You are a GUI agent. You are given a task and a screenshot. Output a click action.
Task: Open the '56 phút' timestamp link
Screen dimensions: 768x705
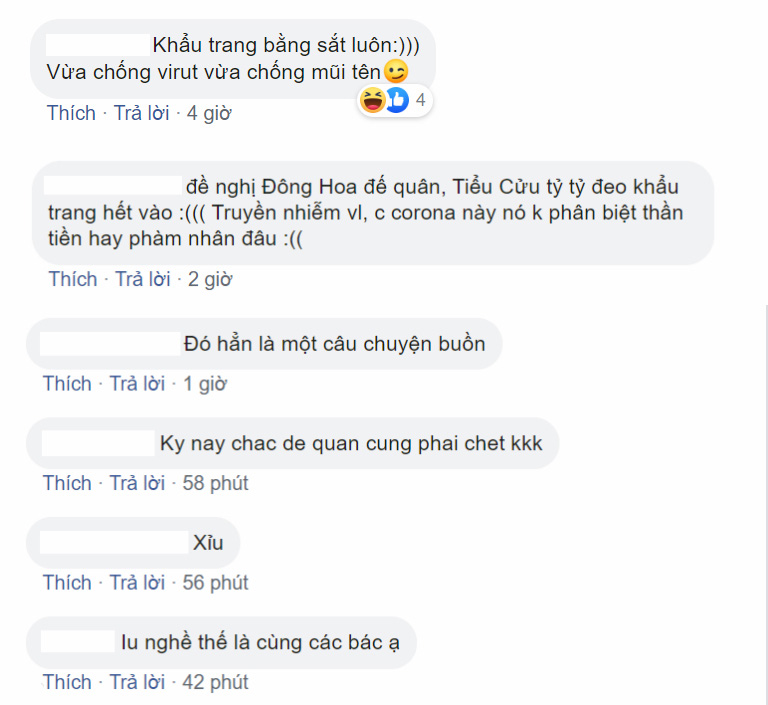click(x=216, y=583)
